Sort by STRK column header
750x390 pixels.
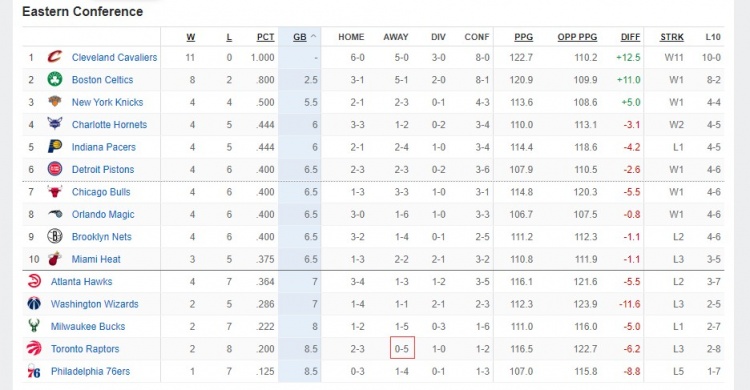672,37
